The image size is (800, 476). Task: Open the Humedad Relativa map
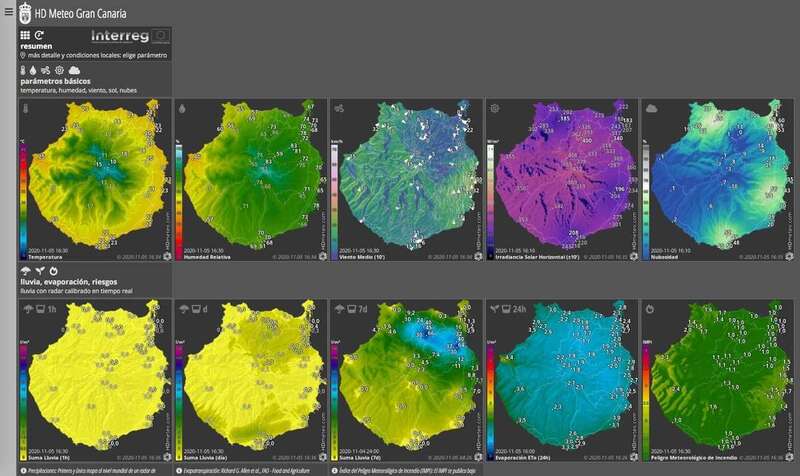pyautogui.click(x=250, y=180)
